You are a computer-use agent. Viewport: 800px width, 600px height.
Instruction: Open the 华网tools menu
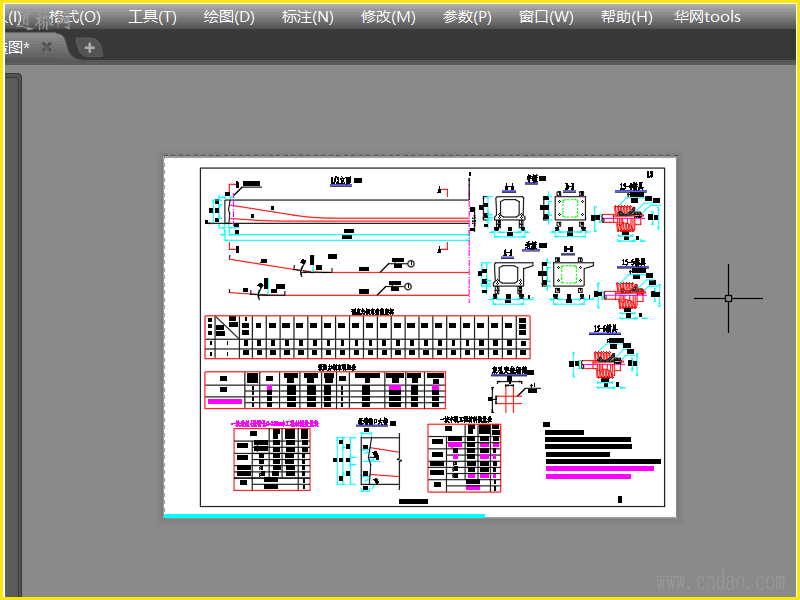click(x=707, y=17)
